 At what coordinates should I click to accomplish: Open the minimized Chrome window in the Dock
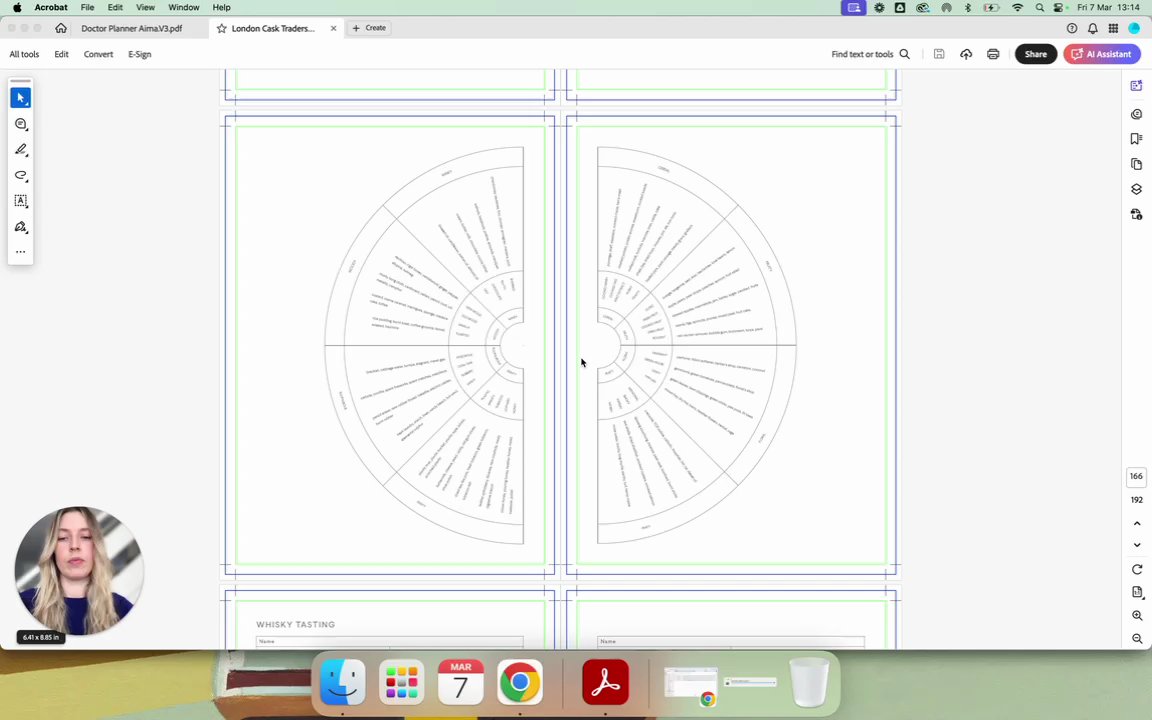[x=691, y=685]
